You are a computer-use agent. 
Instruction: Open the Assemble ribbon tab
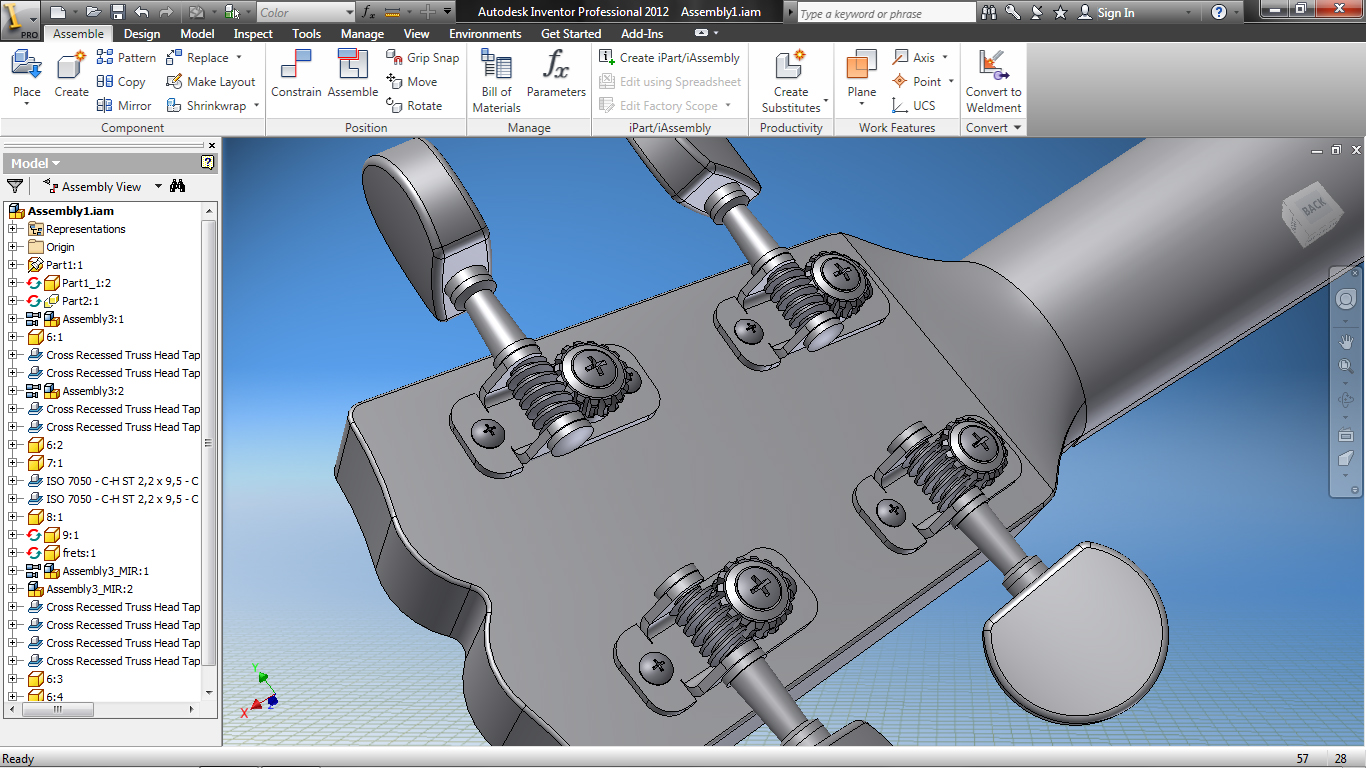tap(78, 34)
